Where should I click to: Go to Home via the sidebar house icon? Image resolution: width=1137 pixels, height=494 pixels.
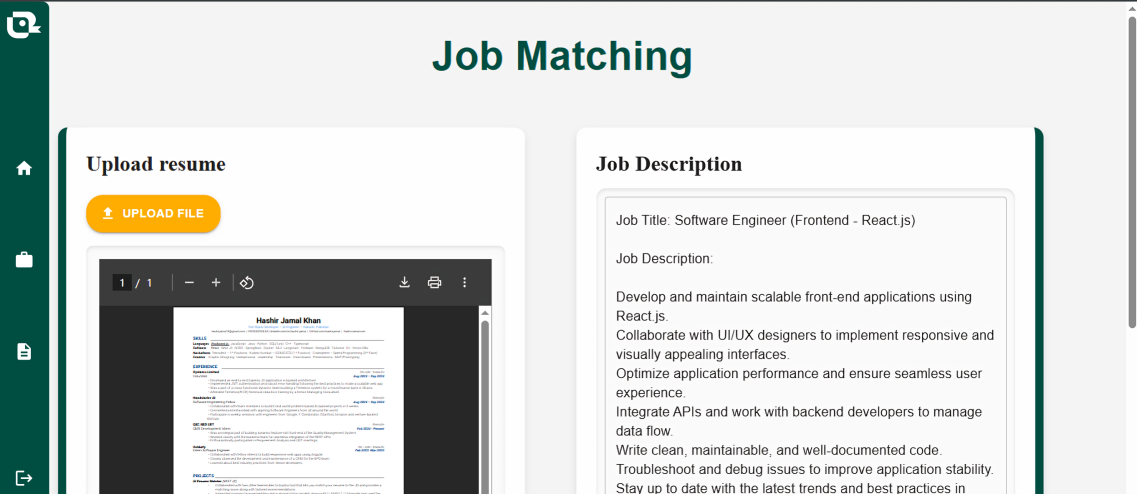[24, 168]
